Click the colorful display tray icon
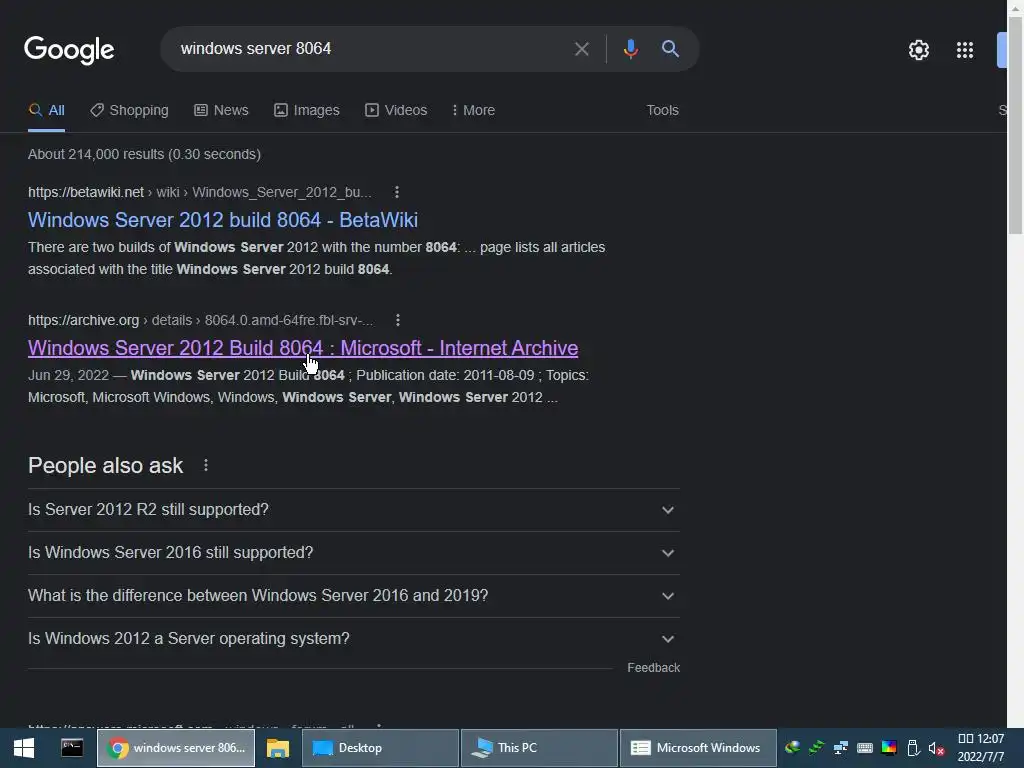1024x768 pixels. coord(889,748)
